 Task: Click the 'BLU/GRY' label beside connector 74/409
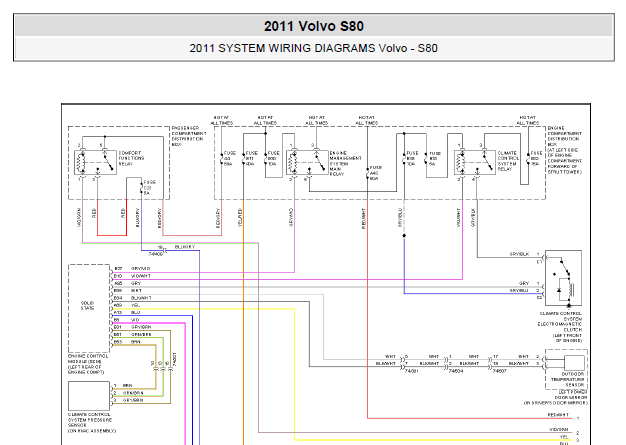[x=184, y=247]
